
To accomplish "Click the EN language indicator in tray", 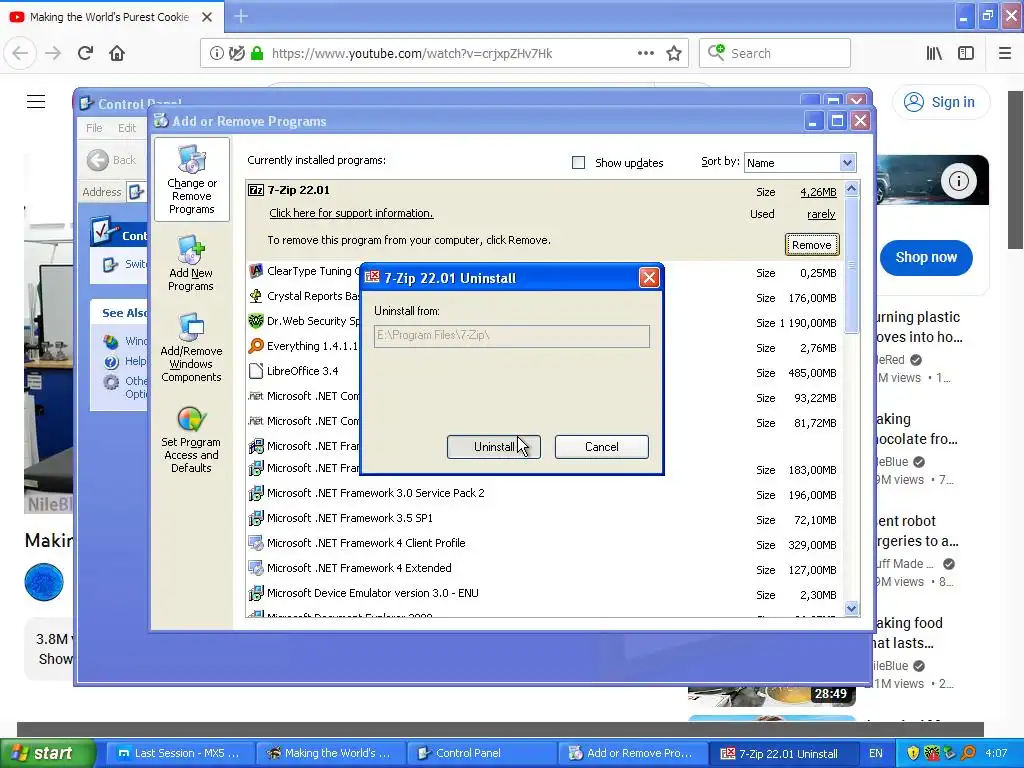I will pyautogui.click(x=876, y=753).
